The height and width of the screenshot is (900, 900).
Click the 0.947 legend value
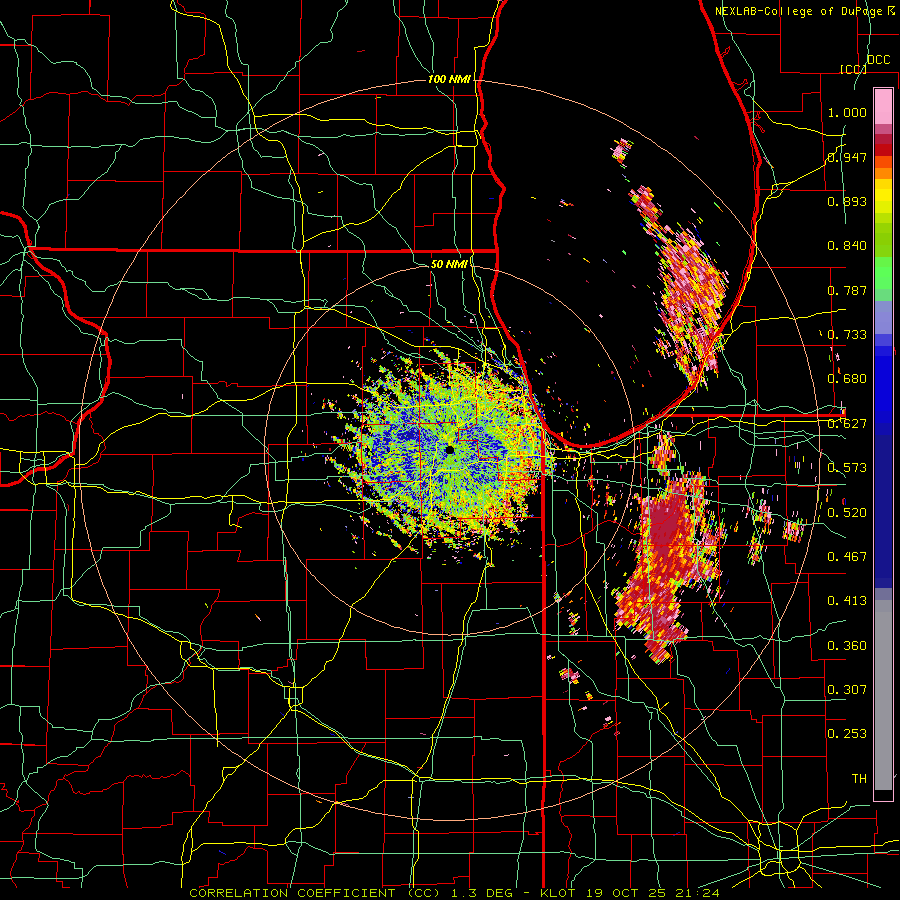847,157
